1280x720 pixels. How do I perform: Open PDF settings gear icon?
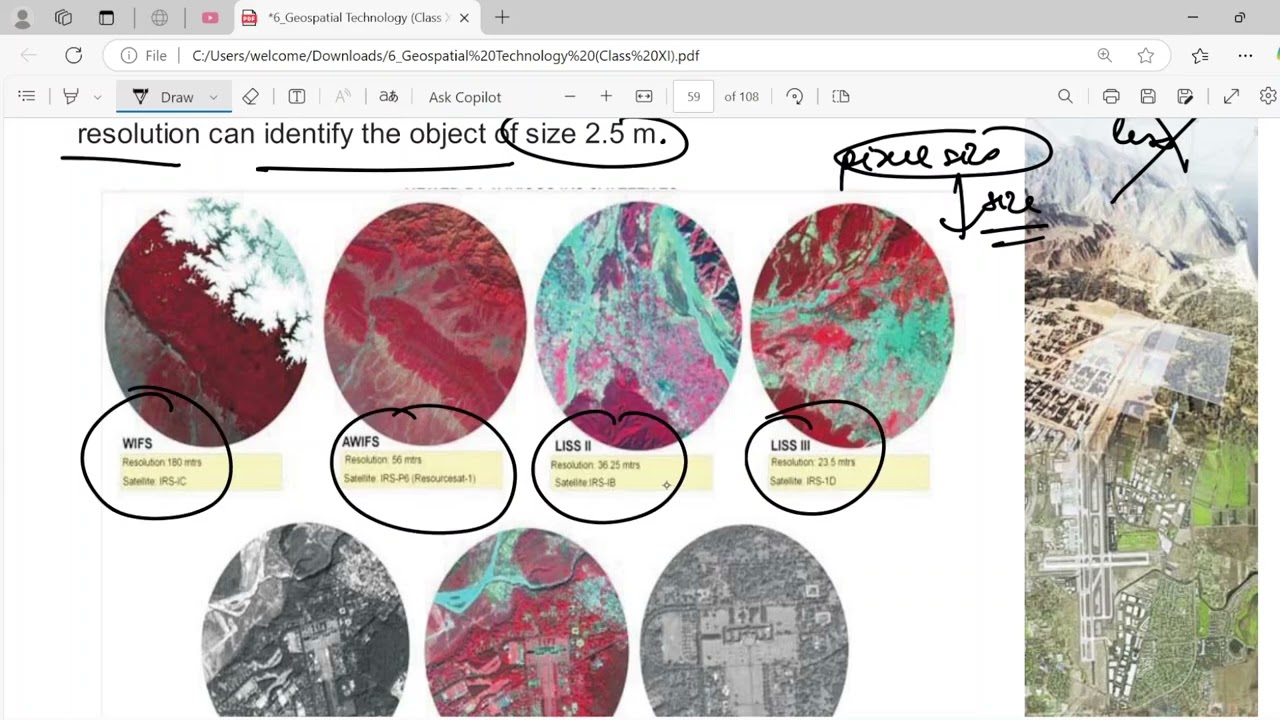click(1268, 96)
